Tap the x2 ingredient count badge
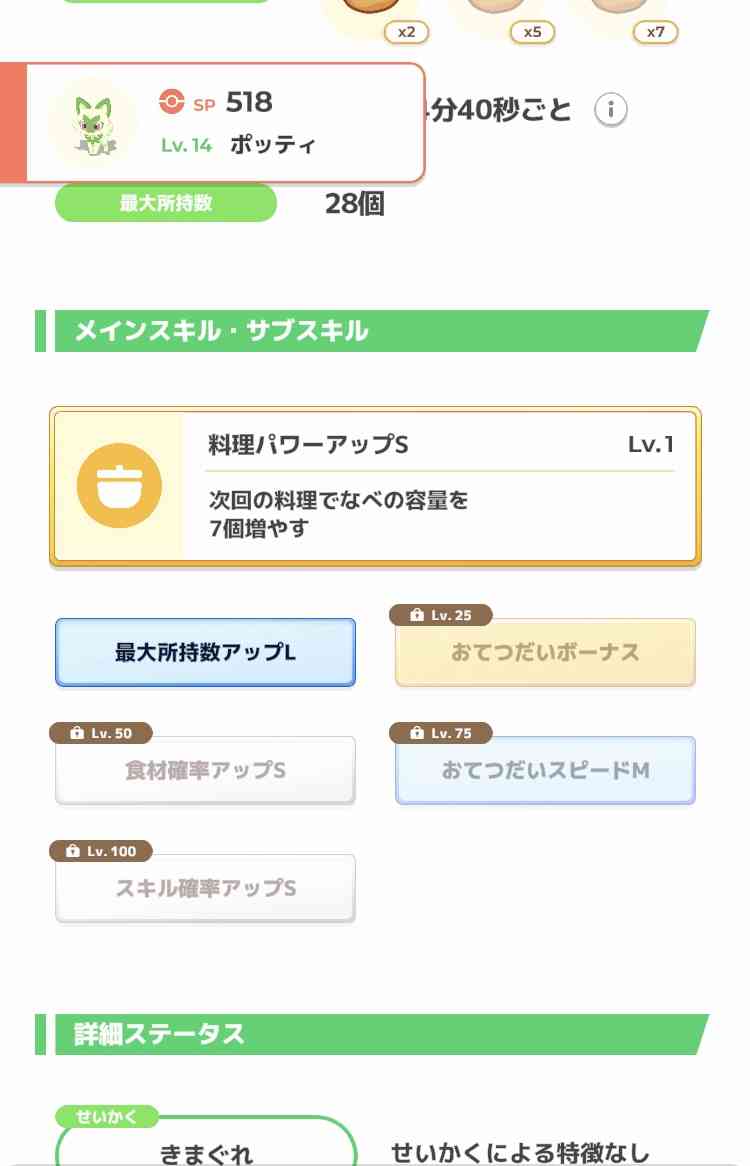This screenshot has width=750, height=1166. [x=406, y=32]
